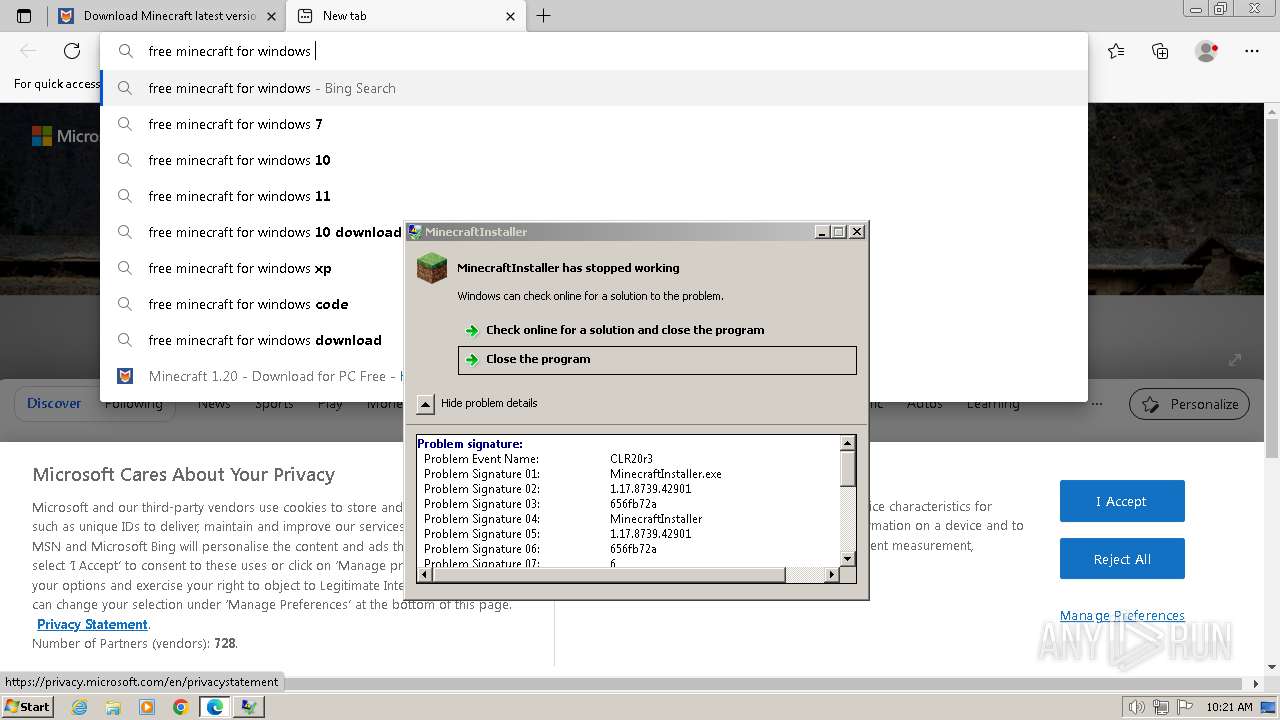Viewport: 1280px width, 720px height.
Task: Choose suggestion free minecraft for windows code
Action: pos(252,304)
